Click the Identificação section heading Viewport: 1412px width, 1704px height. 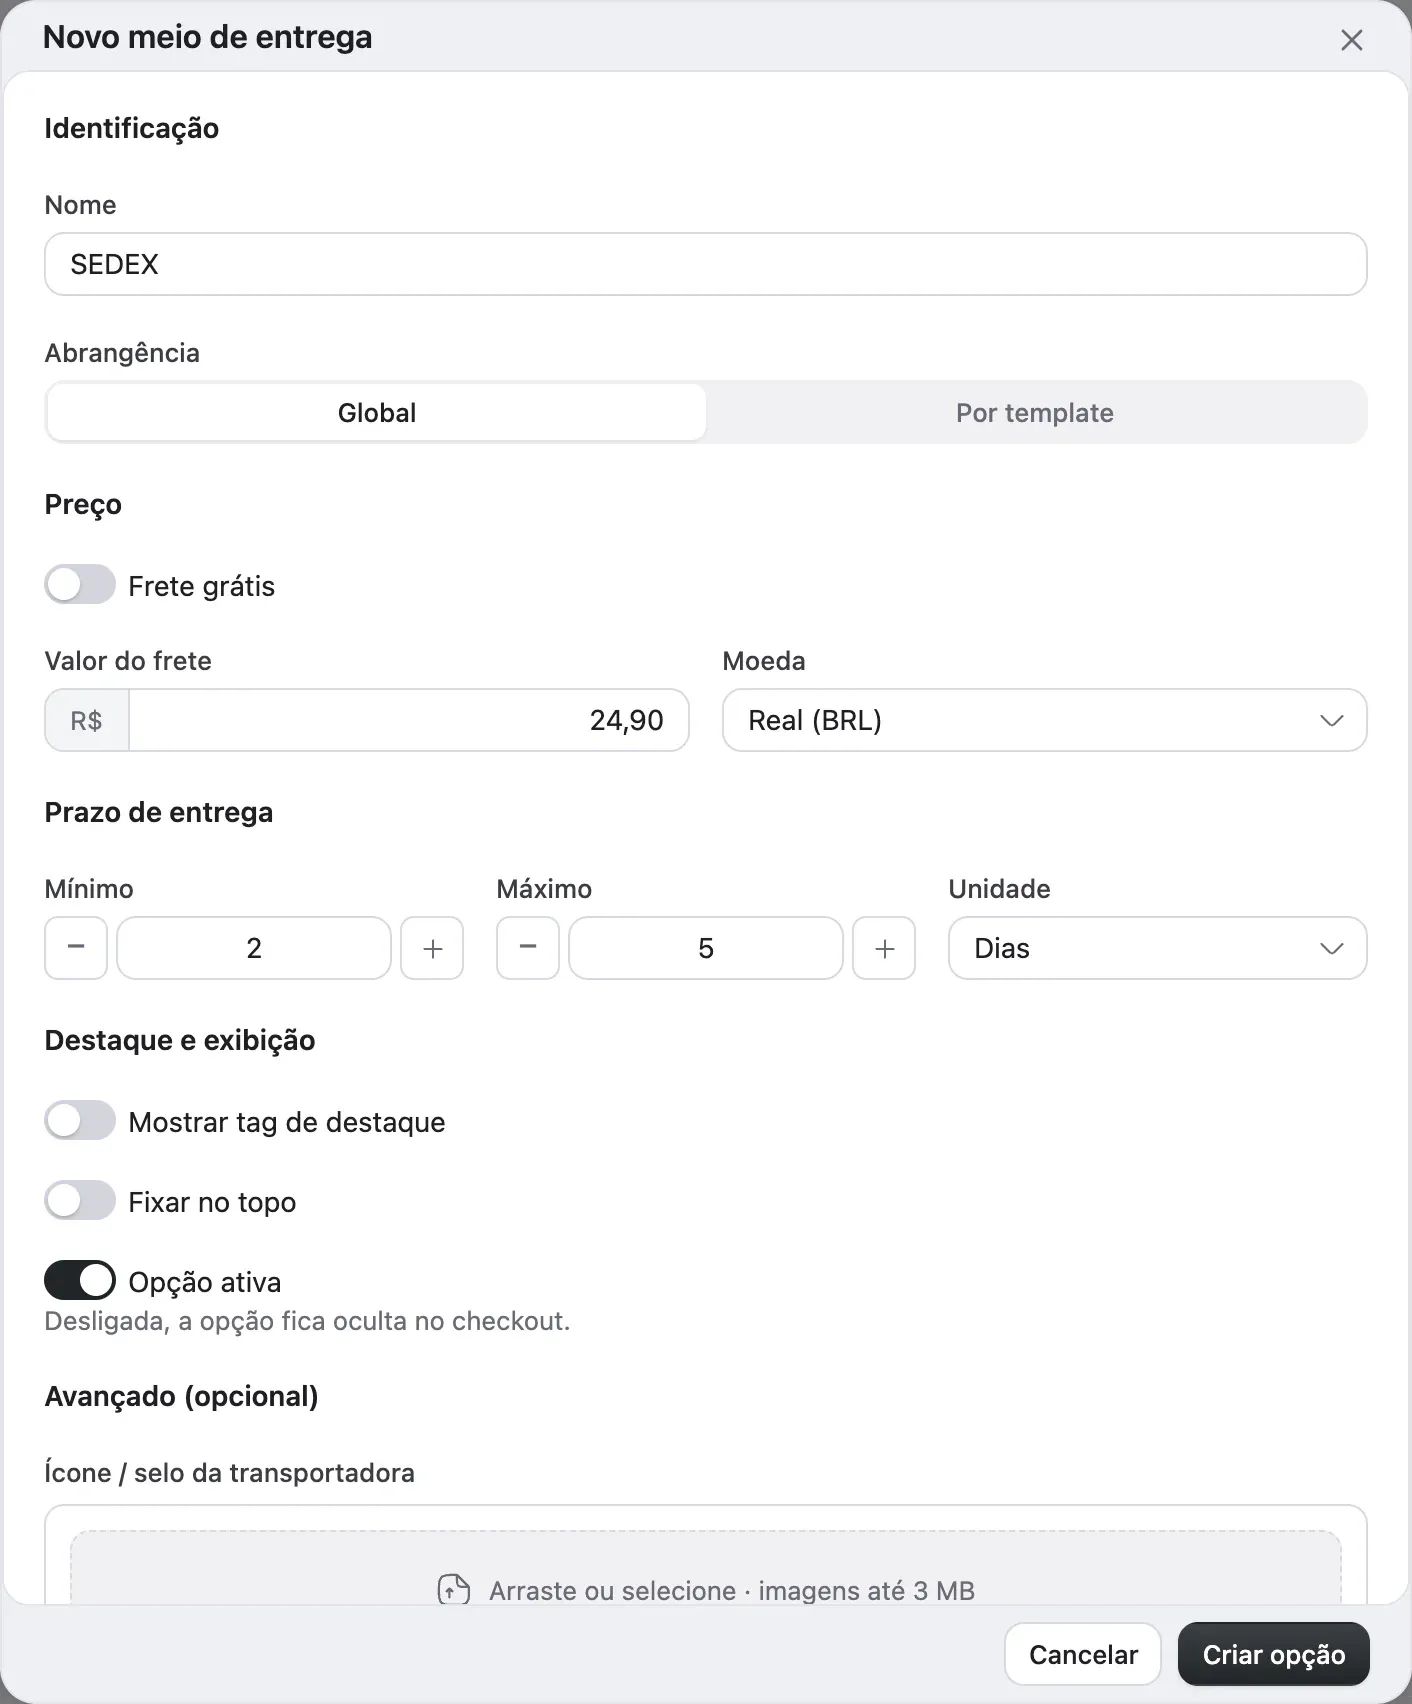coord(132,128)
